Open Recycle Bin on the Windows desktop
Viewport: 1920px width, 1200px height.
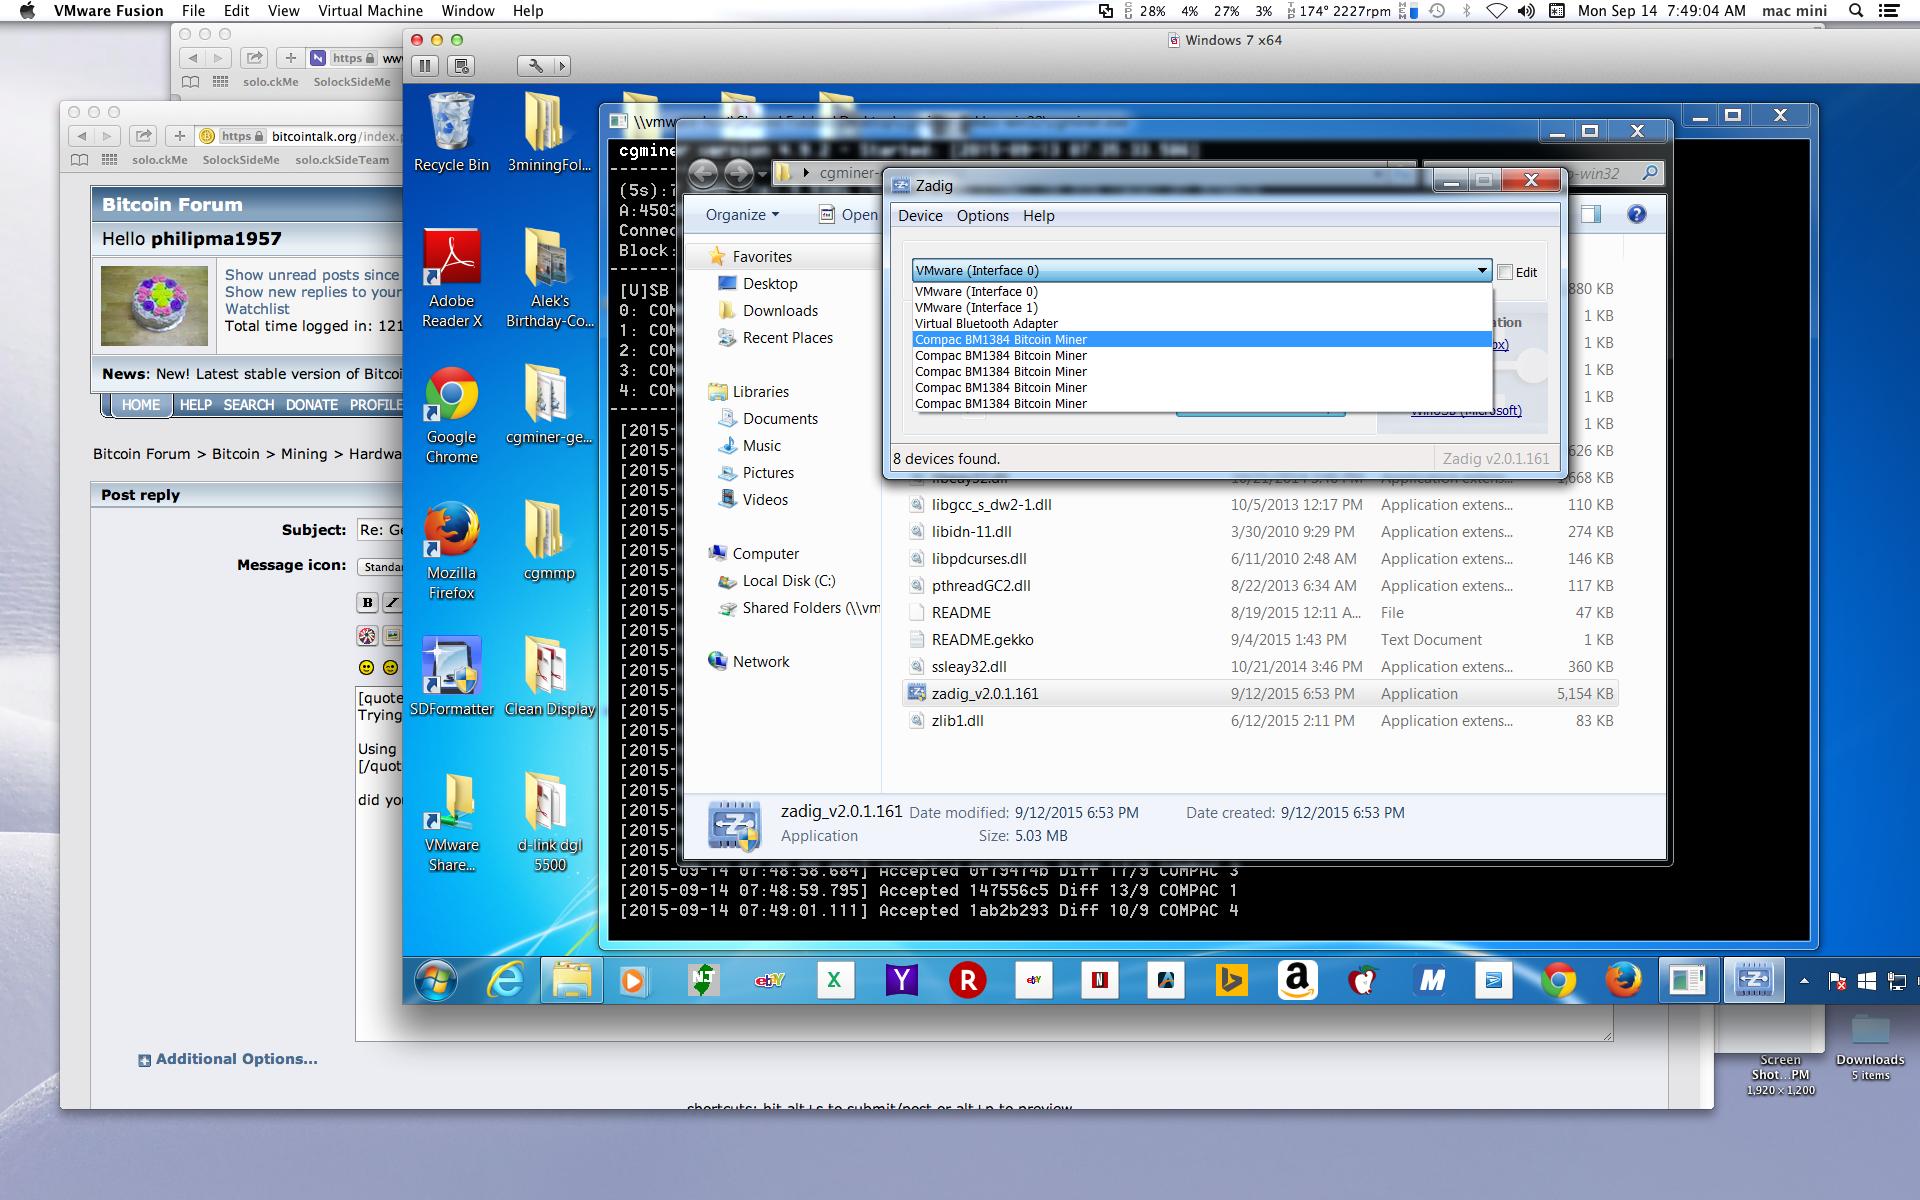[451, 132]
